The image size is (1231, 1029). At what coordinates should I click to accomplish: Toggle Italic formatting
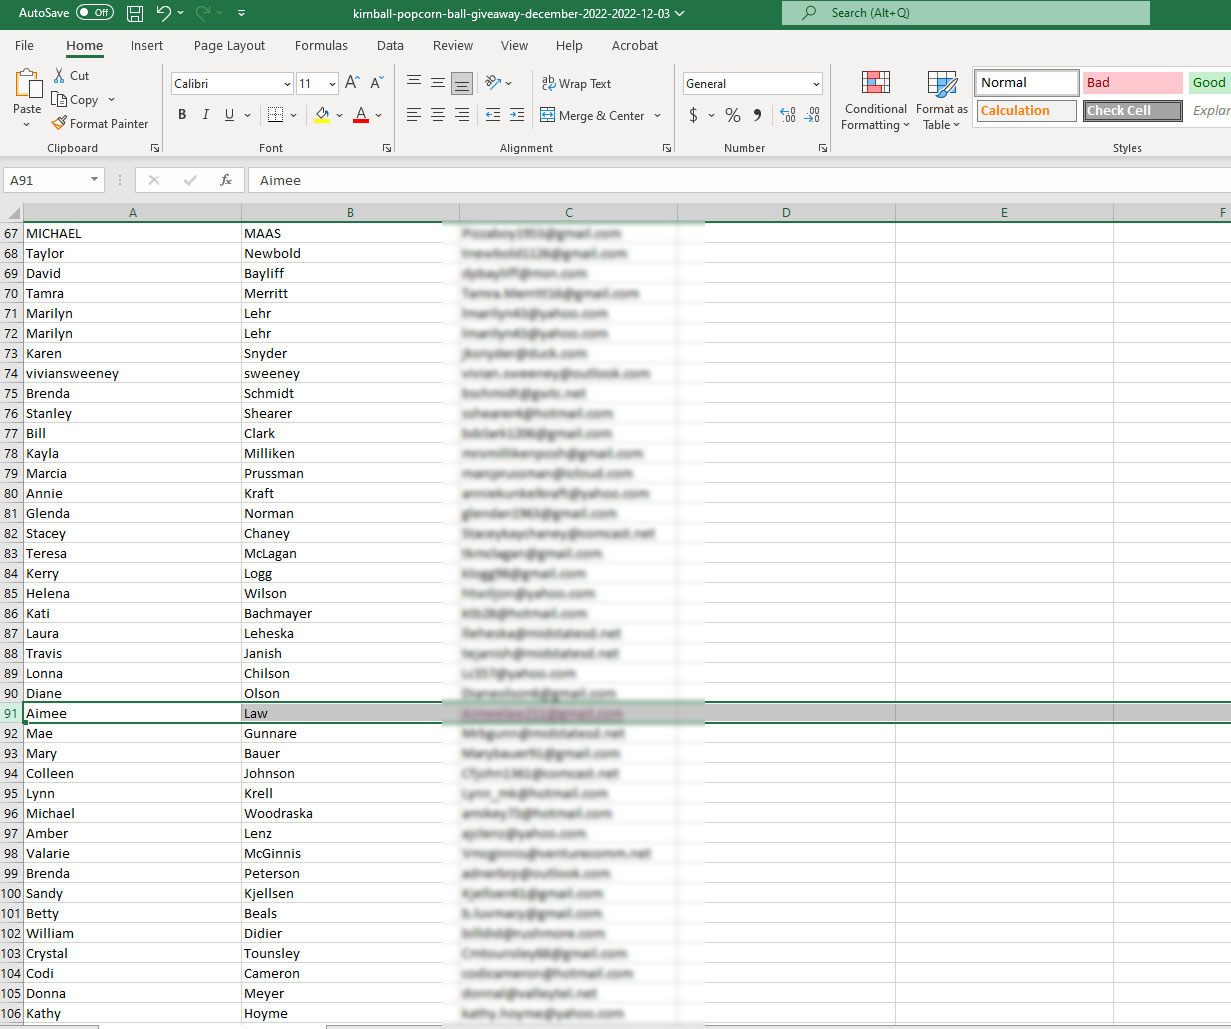(x=206, y=116)
